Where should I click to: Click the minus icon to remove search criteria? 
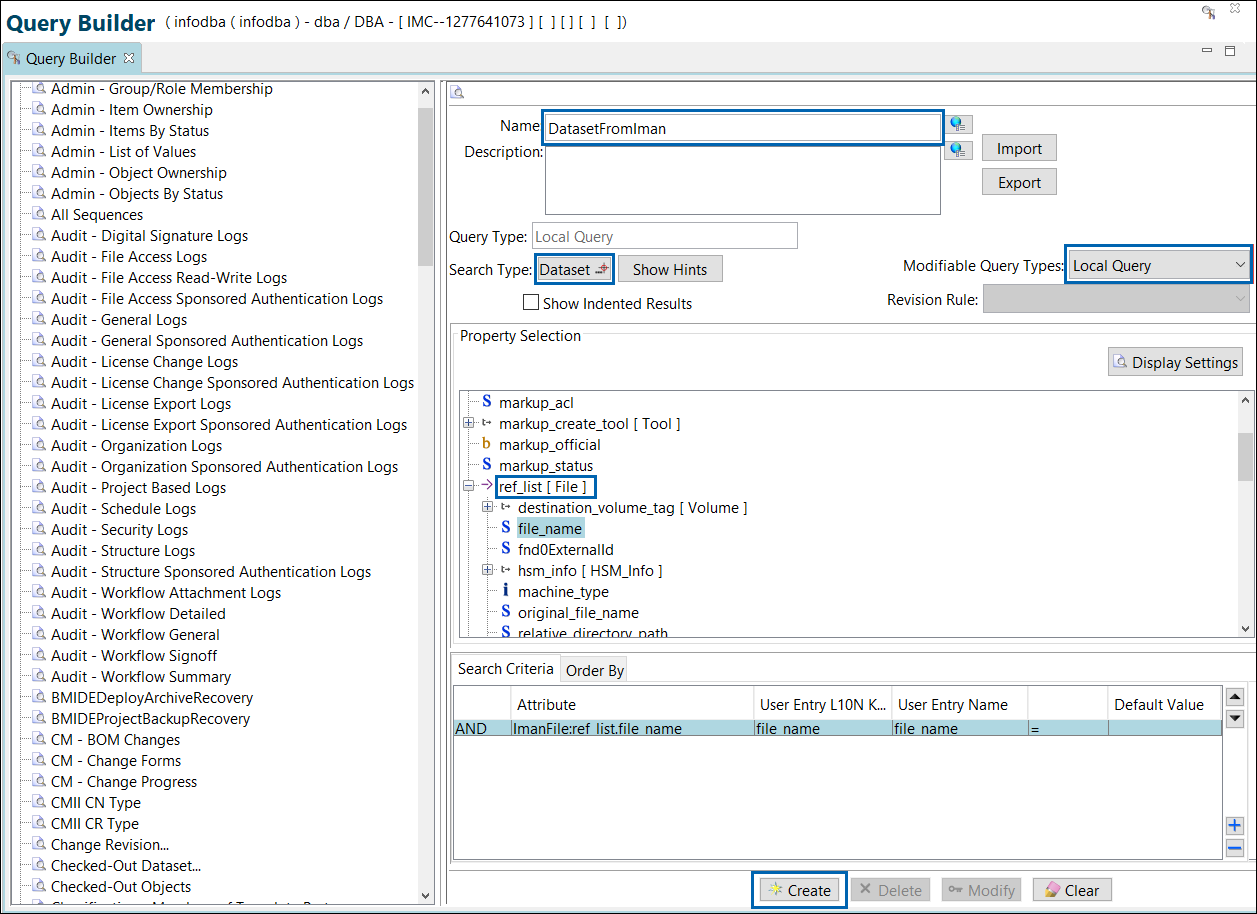(1235, 848)
